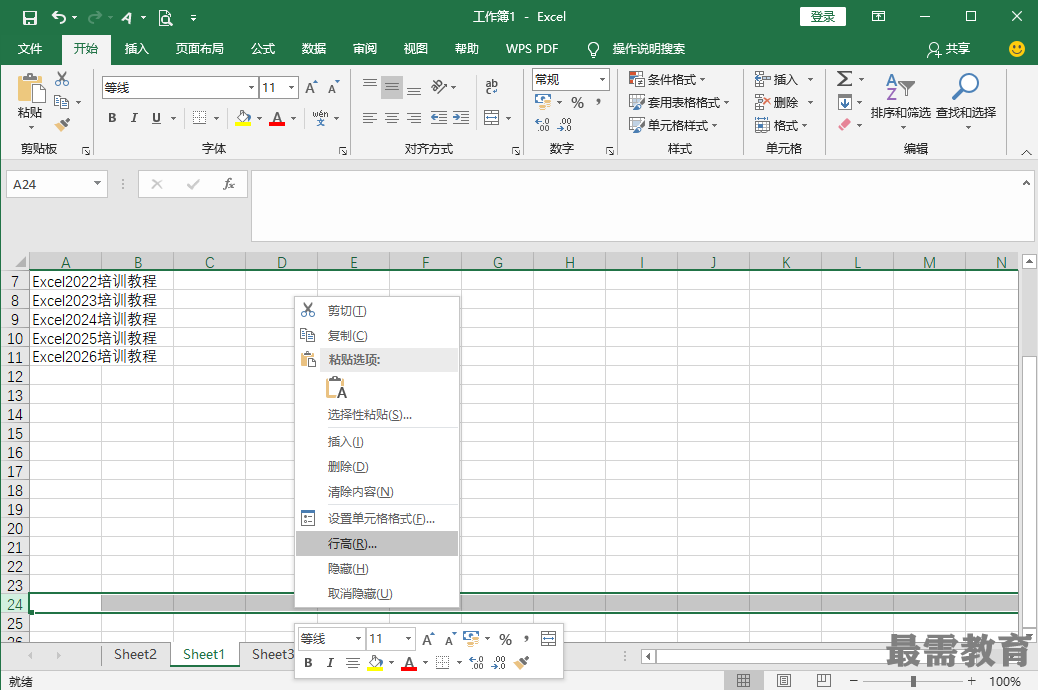Click AutoSum sigma icon

pos(844,79)
